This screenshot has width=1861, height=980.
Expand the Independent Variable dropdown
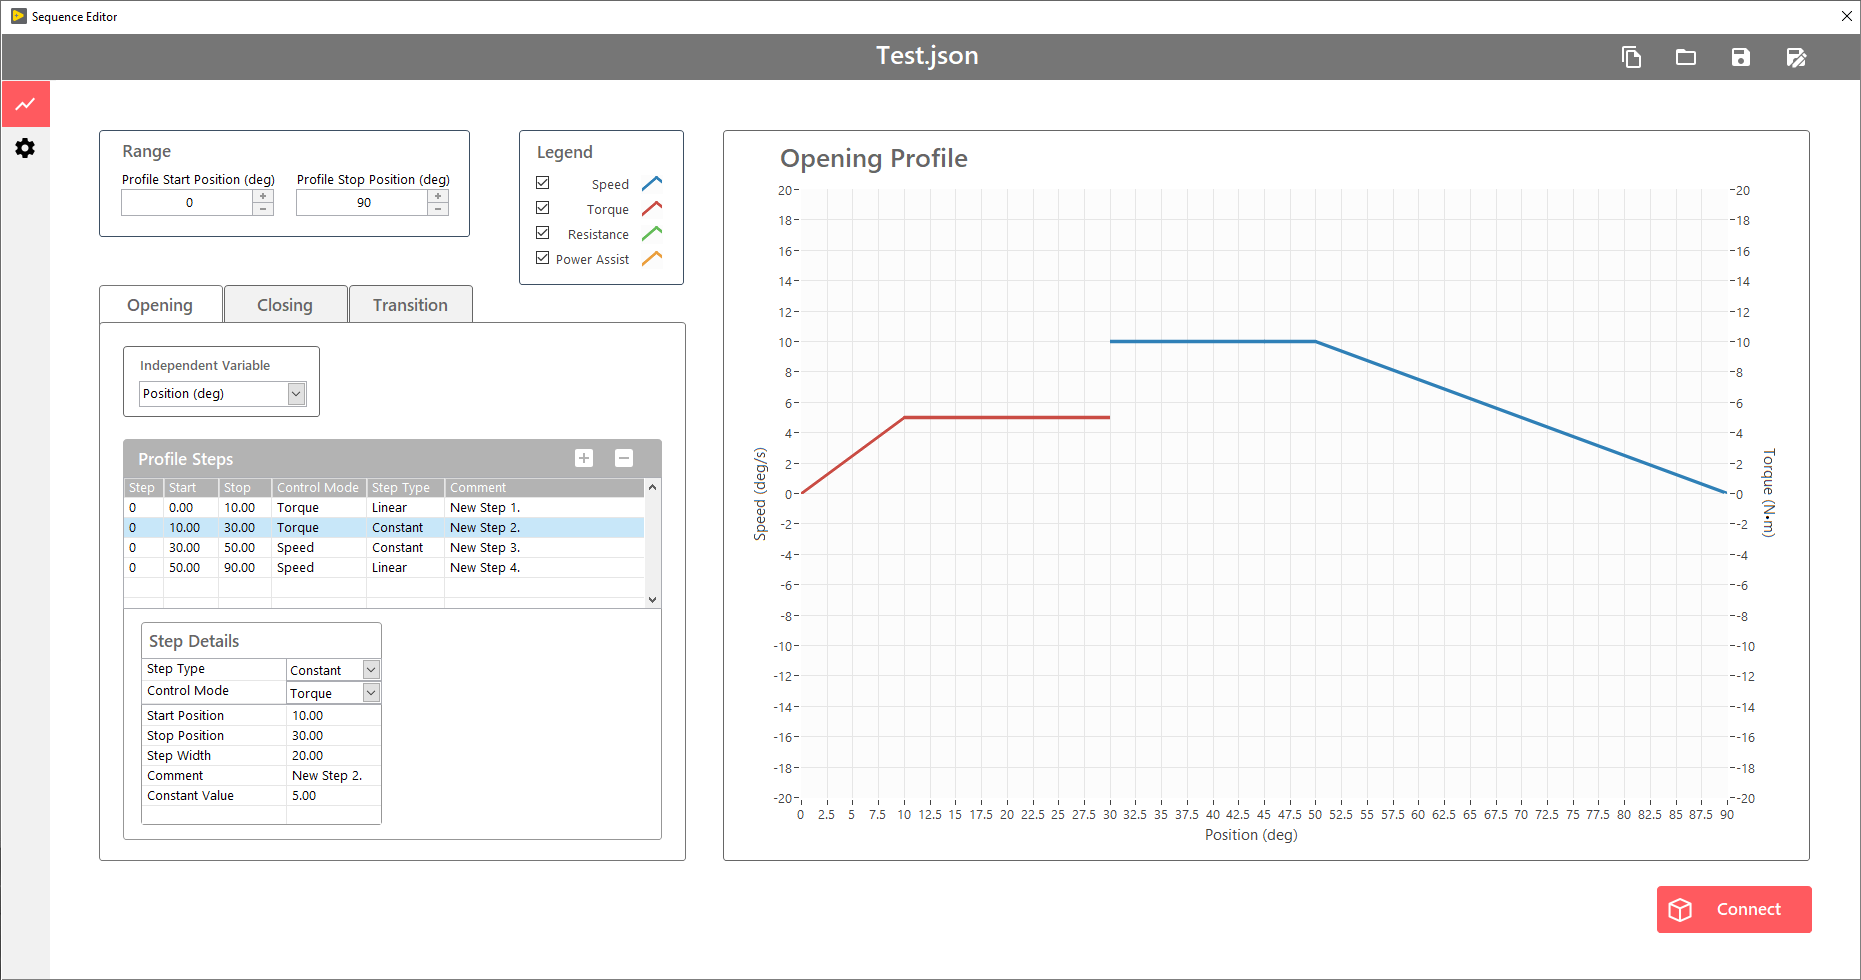click(296, 394)
